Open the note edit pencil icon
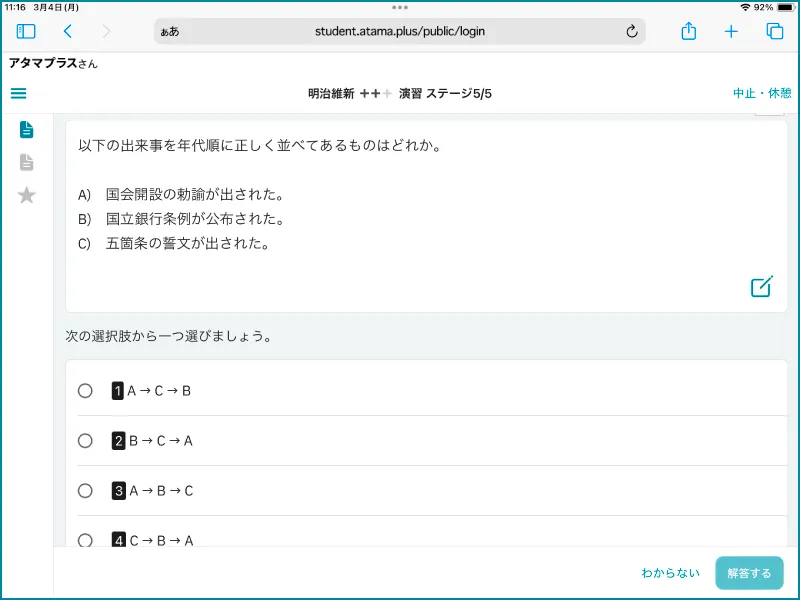This screenshot has height=600, width=800. (x=762, y=286)
